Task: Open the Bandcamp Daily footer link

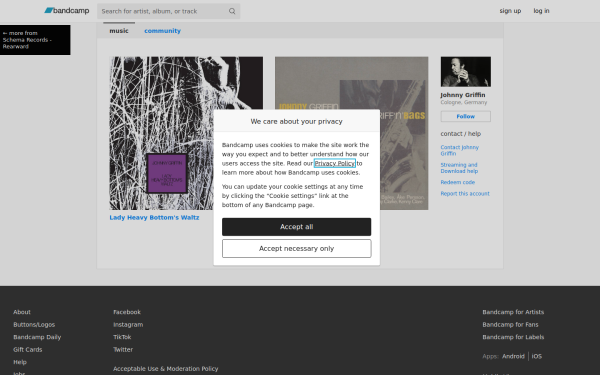Action: click(x=37, y=337)
